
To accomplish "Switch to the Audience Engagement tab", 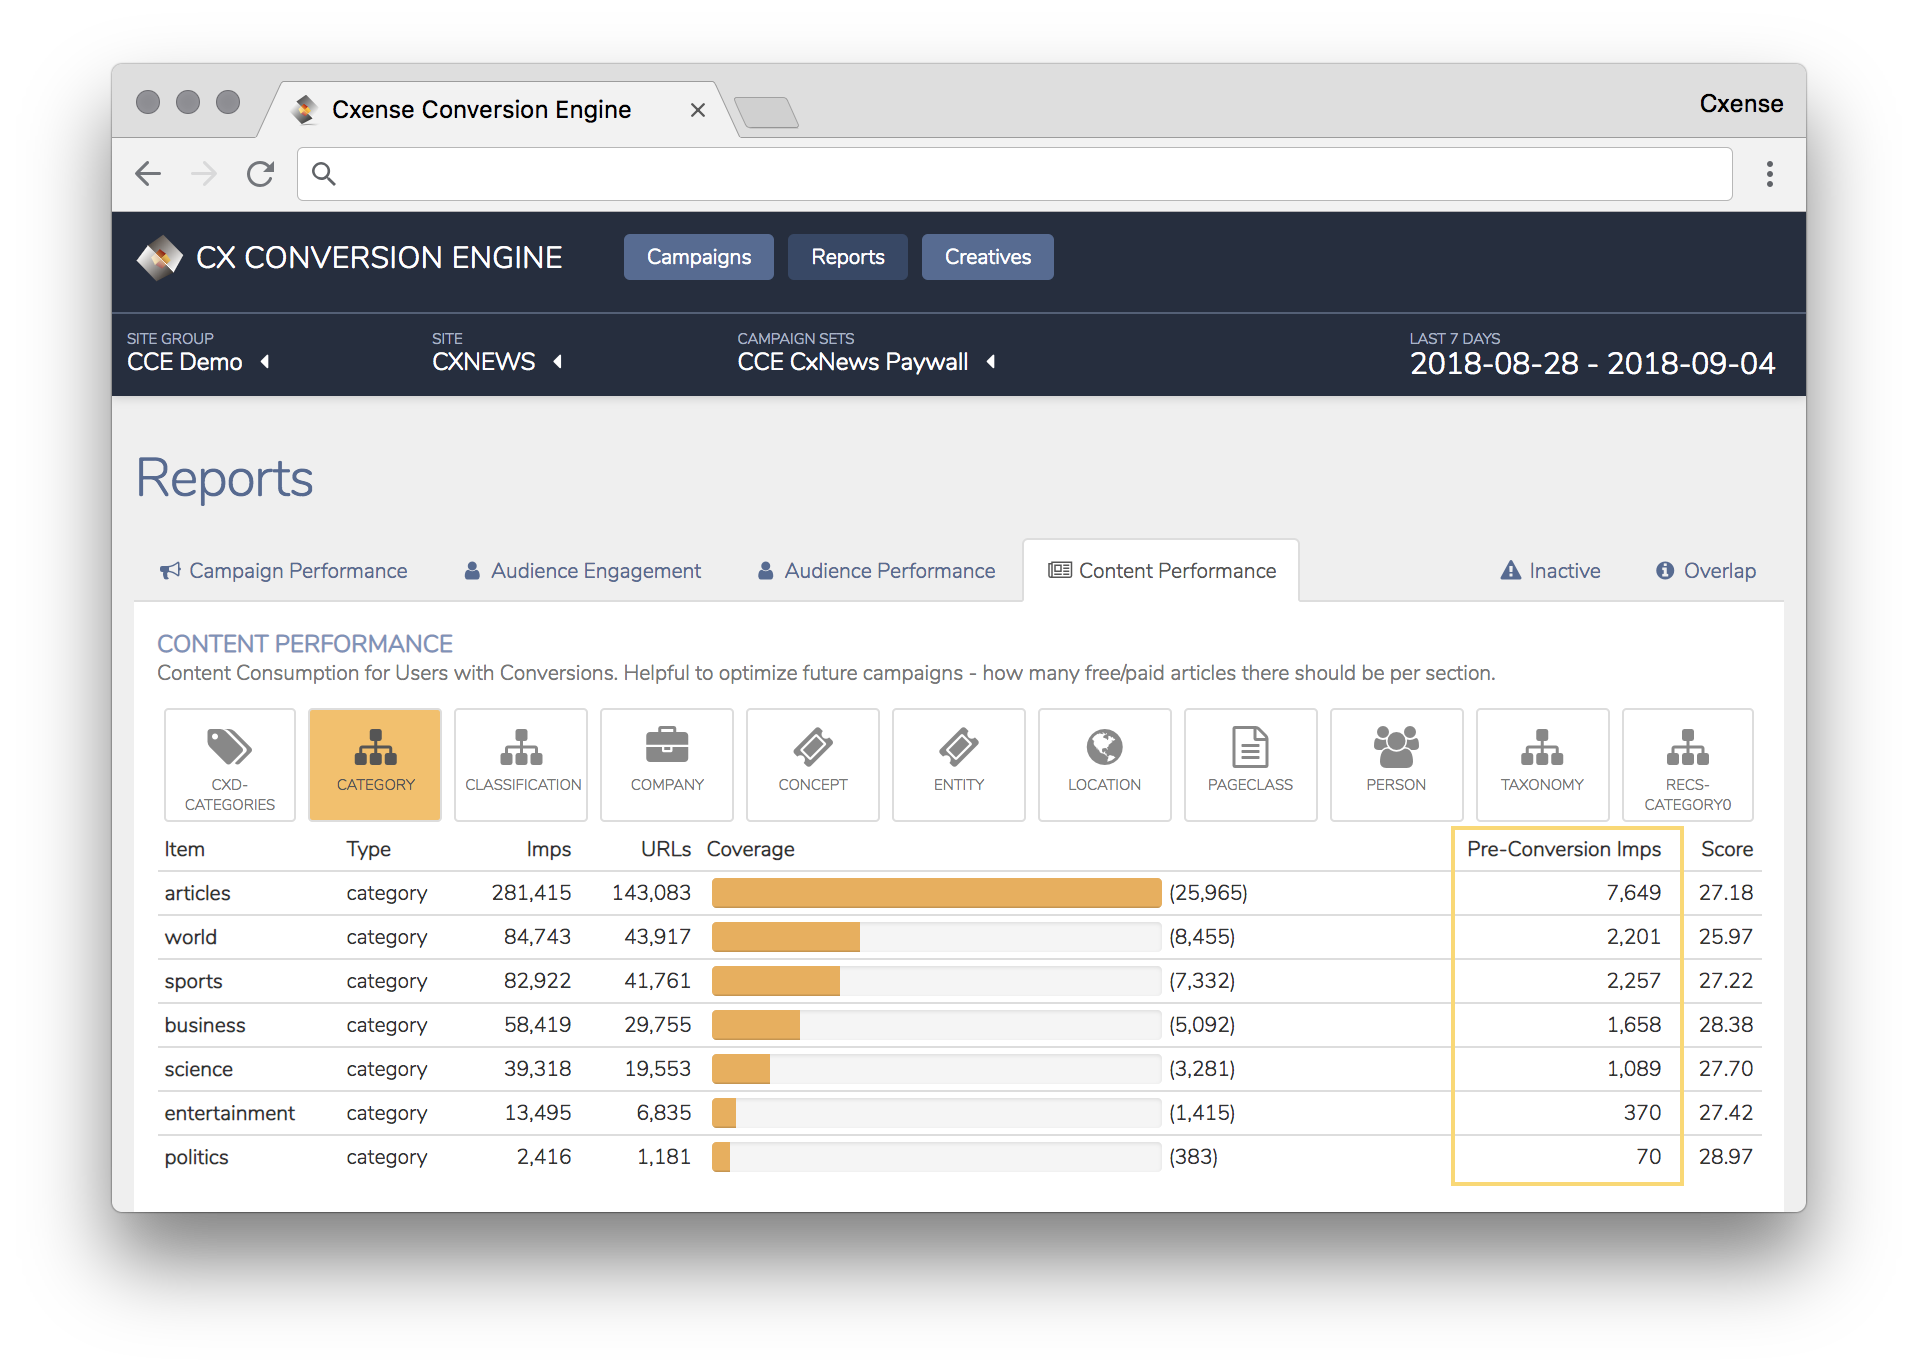I will click(583, 571).
